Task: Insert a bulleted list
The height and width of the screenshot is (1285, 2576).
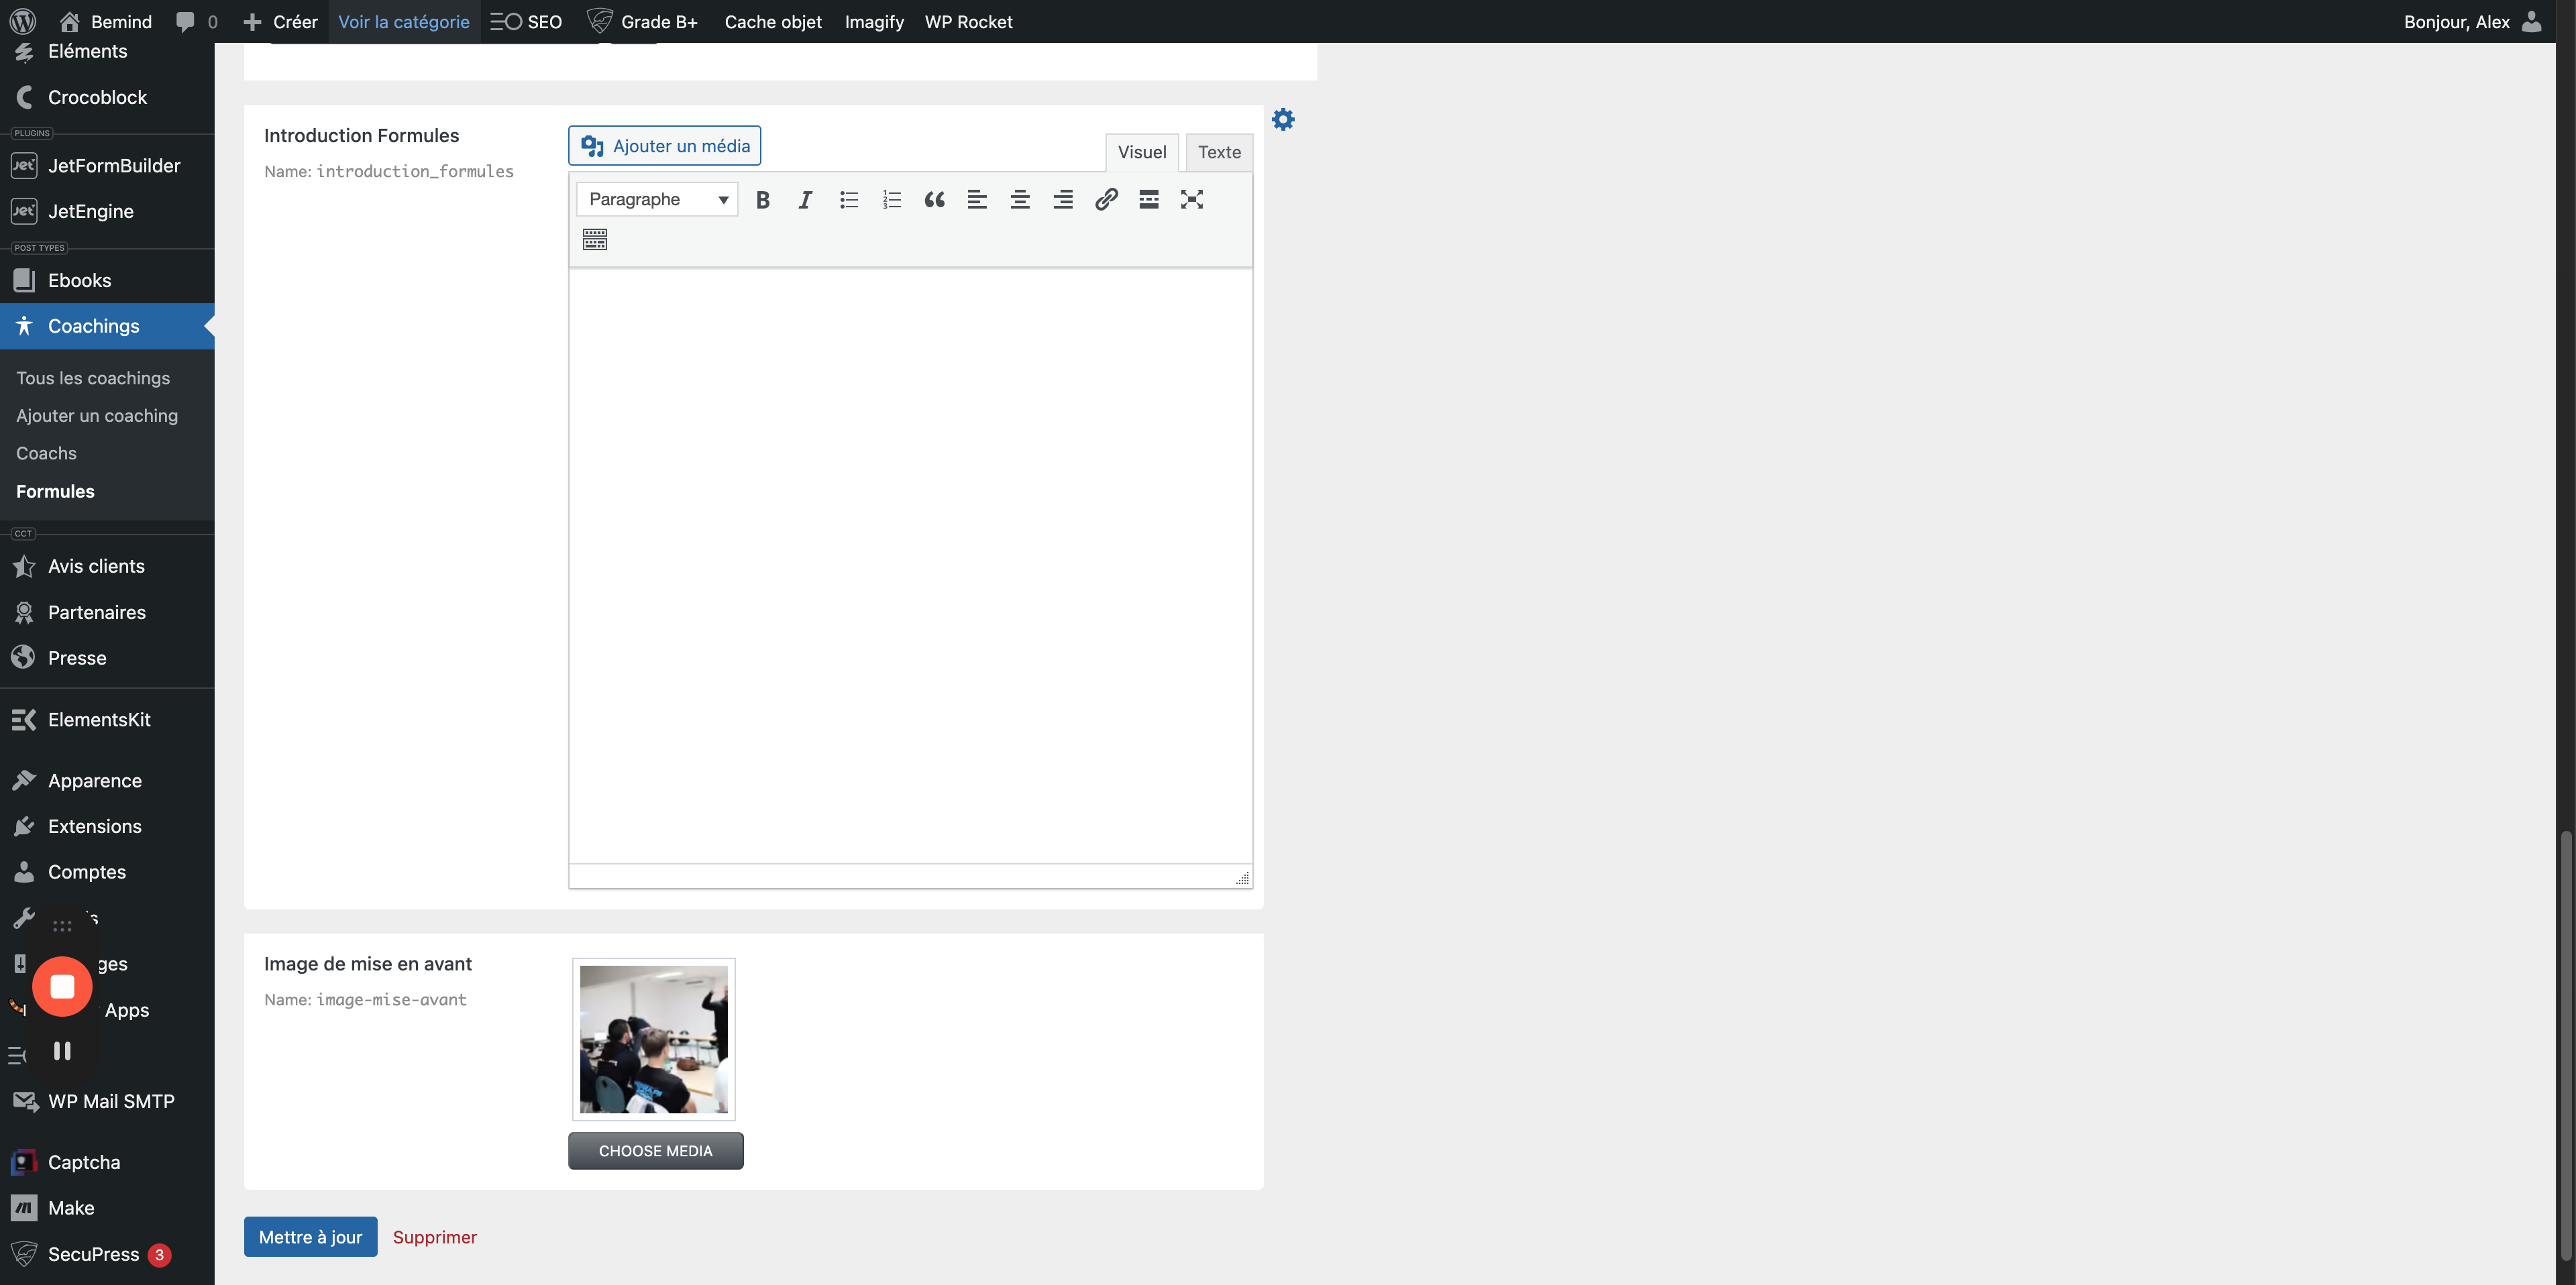Action: [x=848, y=199]
